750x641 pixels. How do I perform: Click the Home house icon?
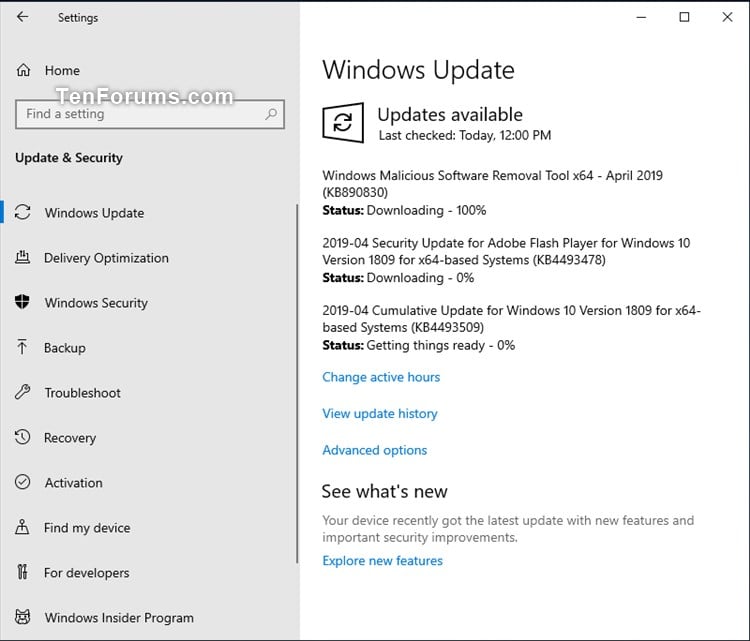coord(23,70)
